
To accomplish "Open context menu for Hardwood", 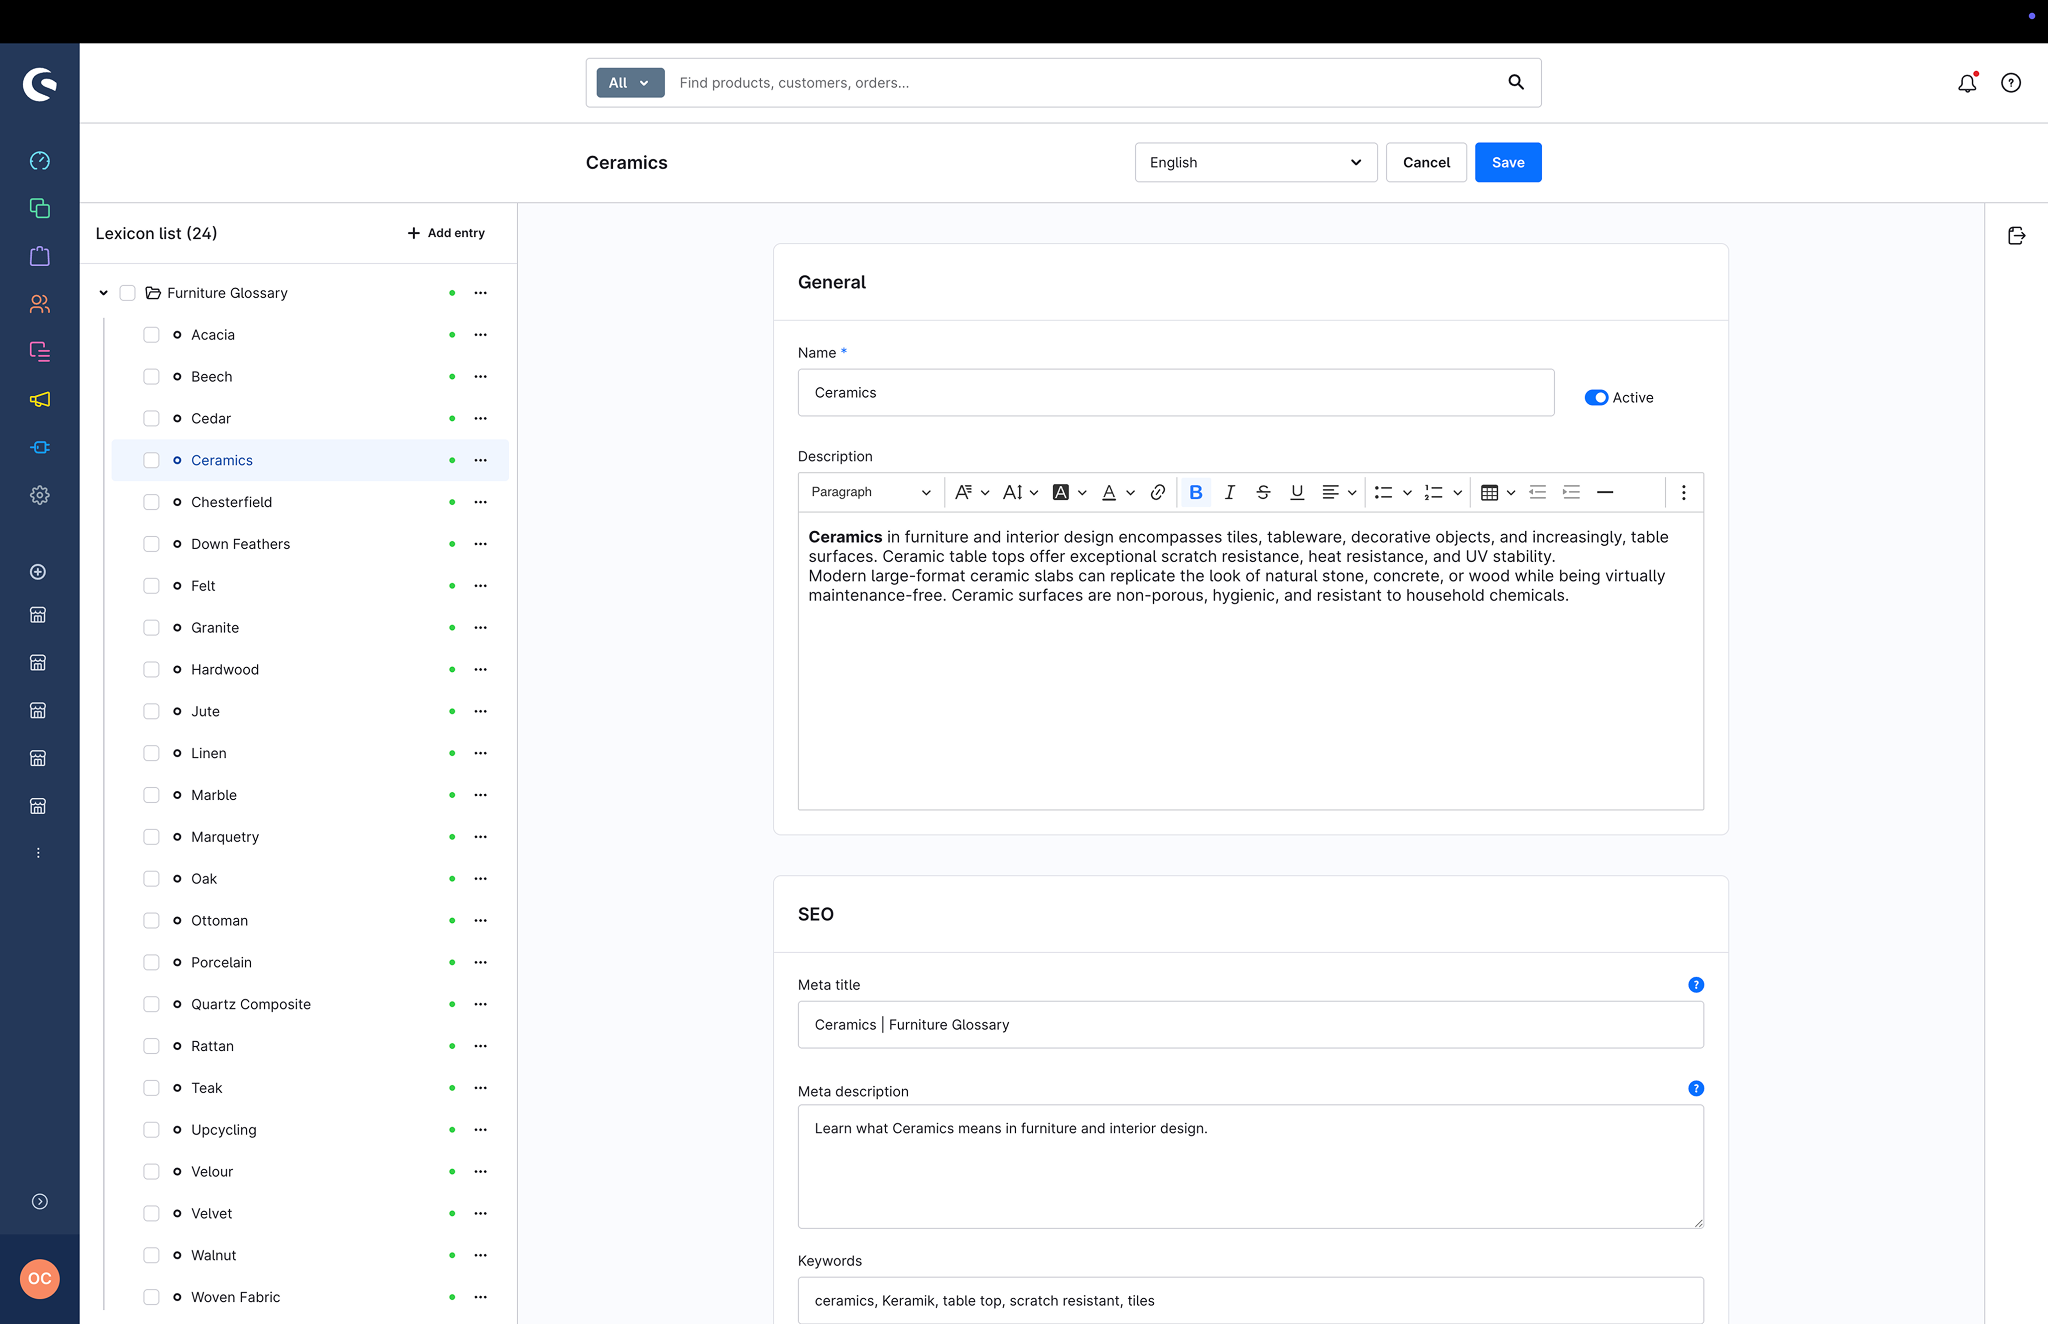I will 481,669.
